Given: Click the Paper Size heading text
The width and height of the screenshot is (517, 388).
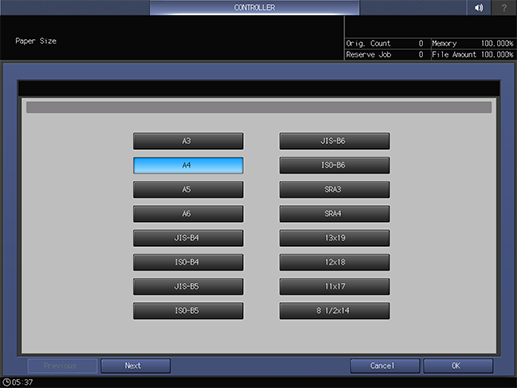Looking at the screenshot, I should (x=36, y=41).
